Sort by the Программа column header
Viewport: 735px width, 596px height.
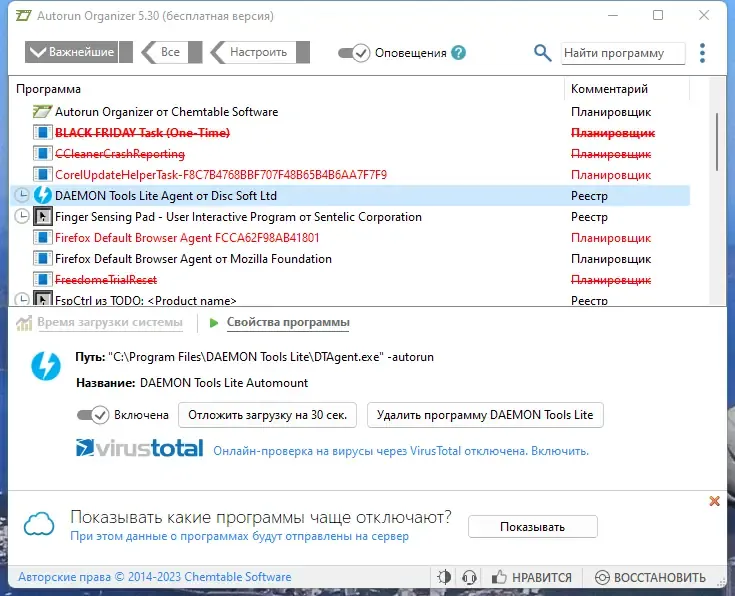(48, 89)
